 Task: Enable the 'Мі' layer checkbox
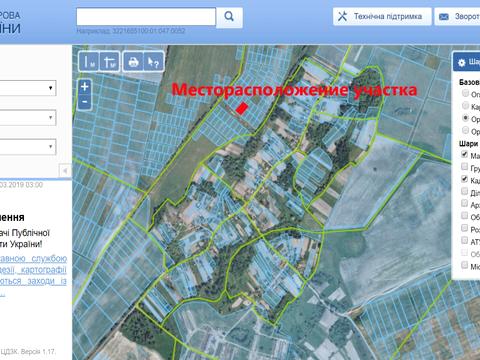point(464,265)
